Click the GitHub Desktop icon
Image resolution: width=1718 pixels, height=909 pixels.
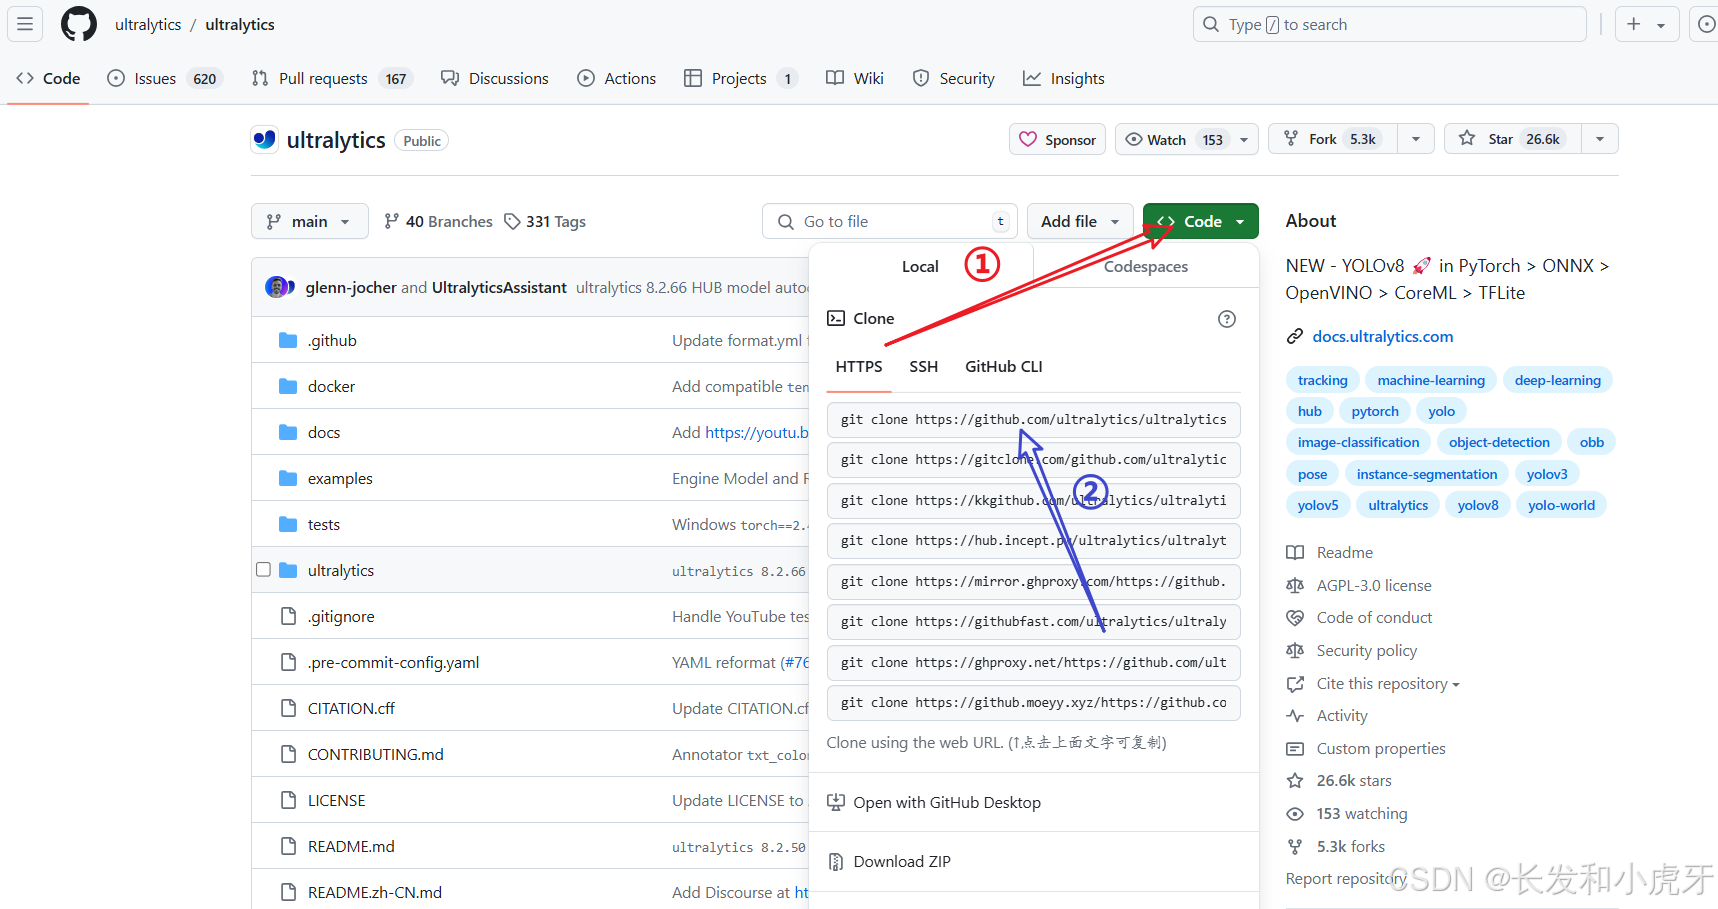click(x=836, y=803)
